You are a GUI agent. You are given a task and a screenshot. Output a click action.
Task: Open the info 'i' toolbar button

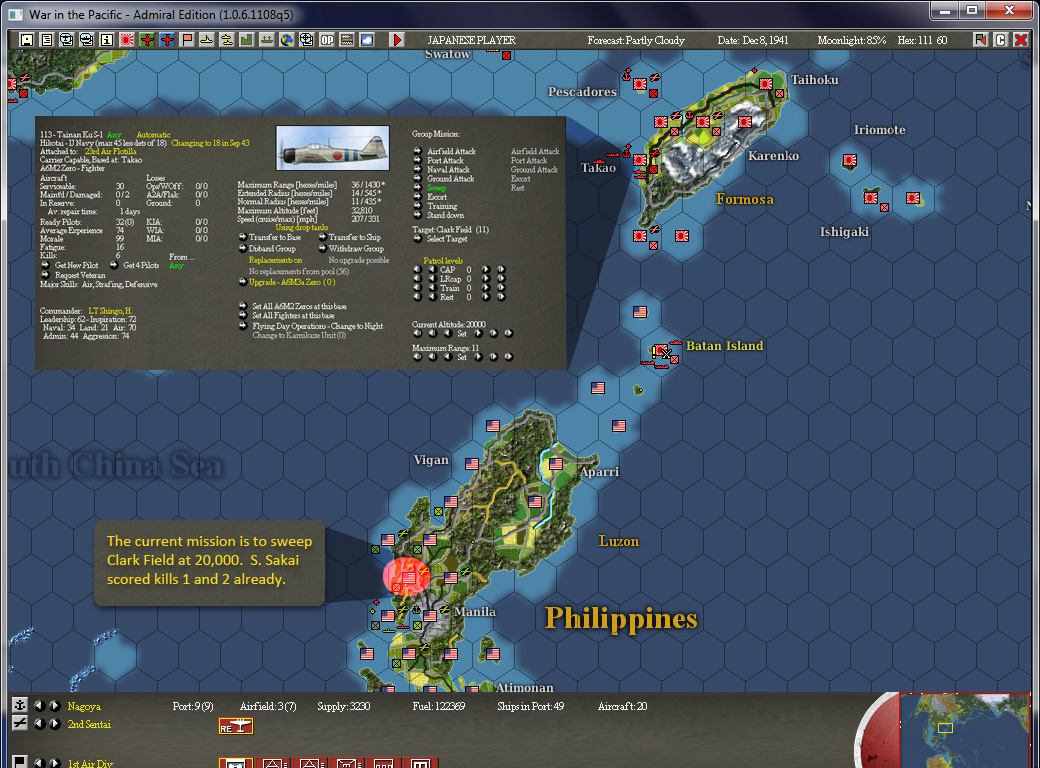(107, 40)
